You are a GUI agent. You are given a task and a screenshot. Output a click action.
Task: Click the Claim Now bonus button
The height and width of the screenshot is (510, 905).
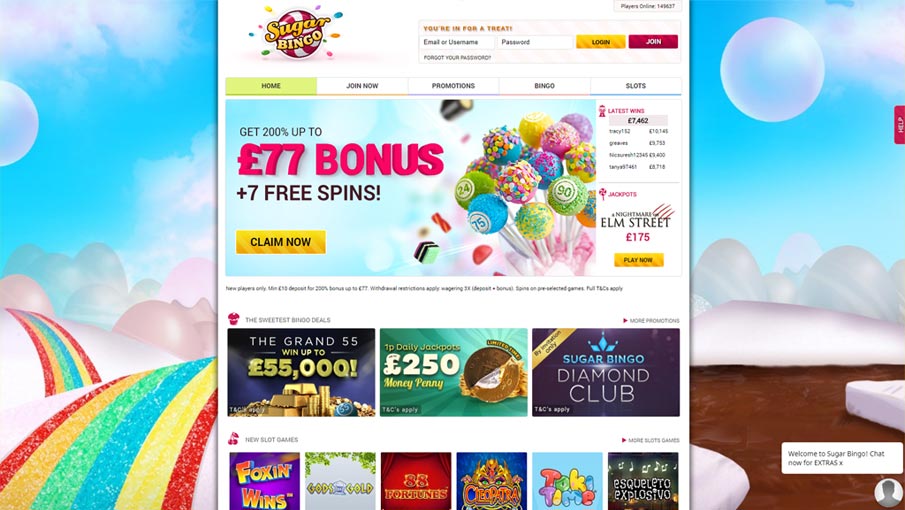(281, 242)
